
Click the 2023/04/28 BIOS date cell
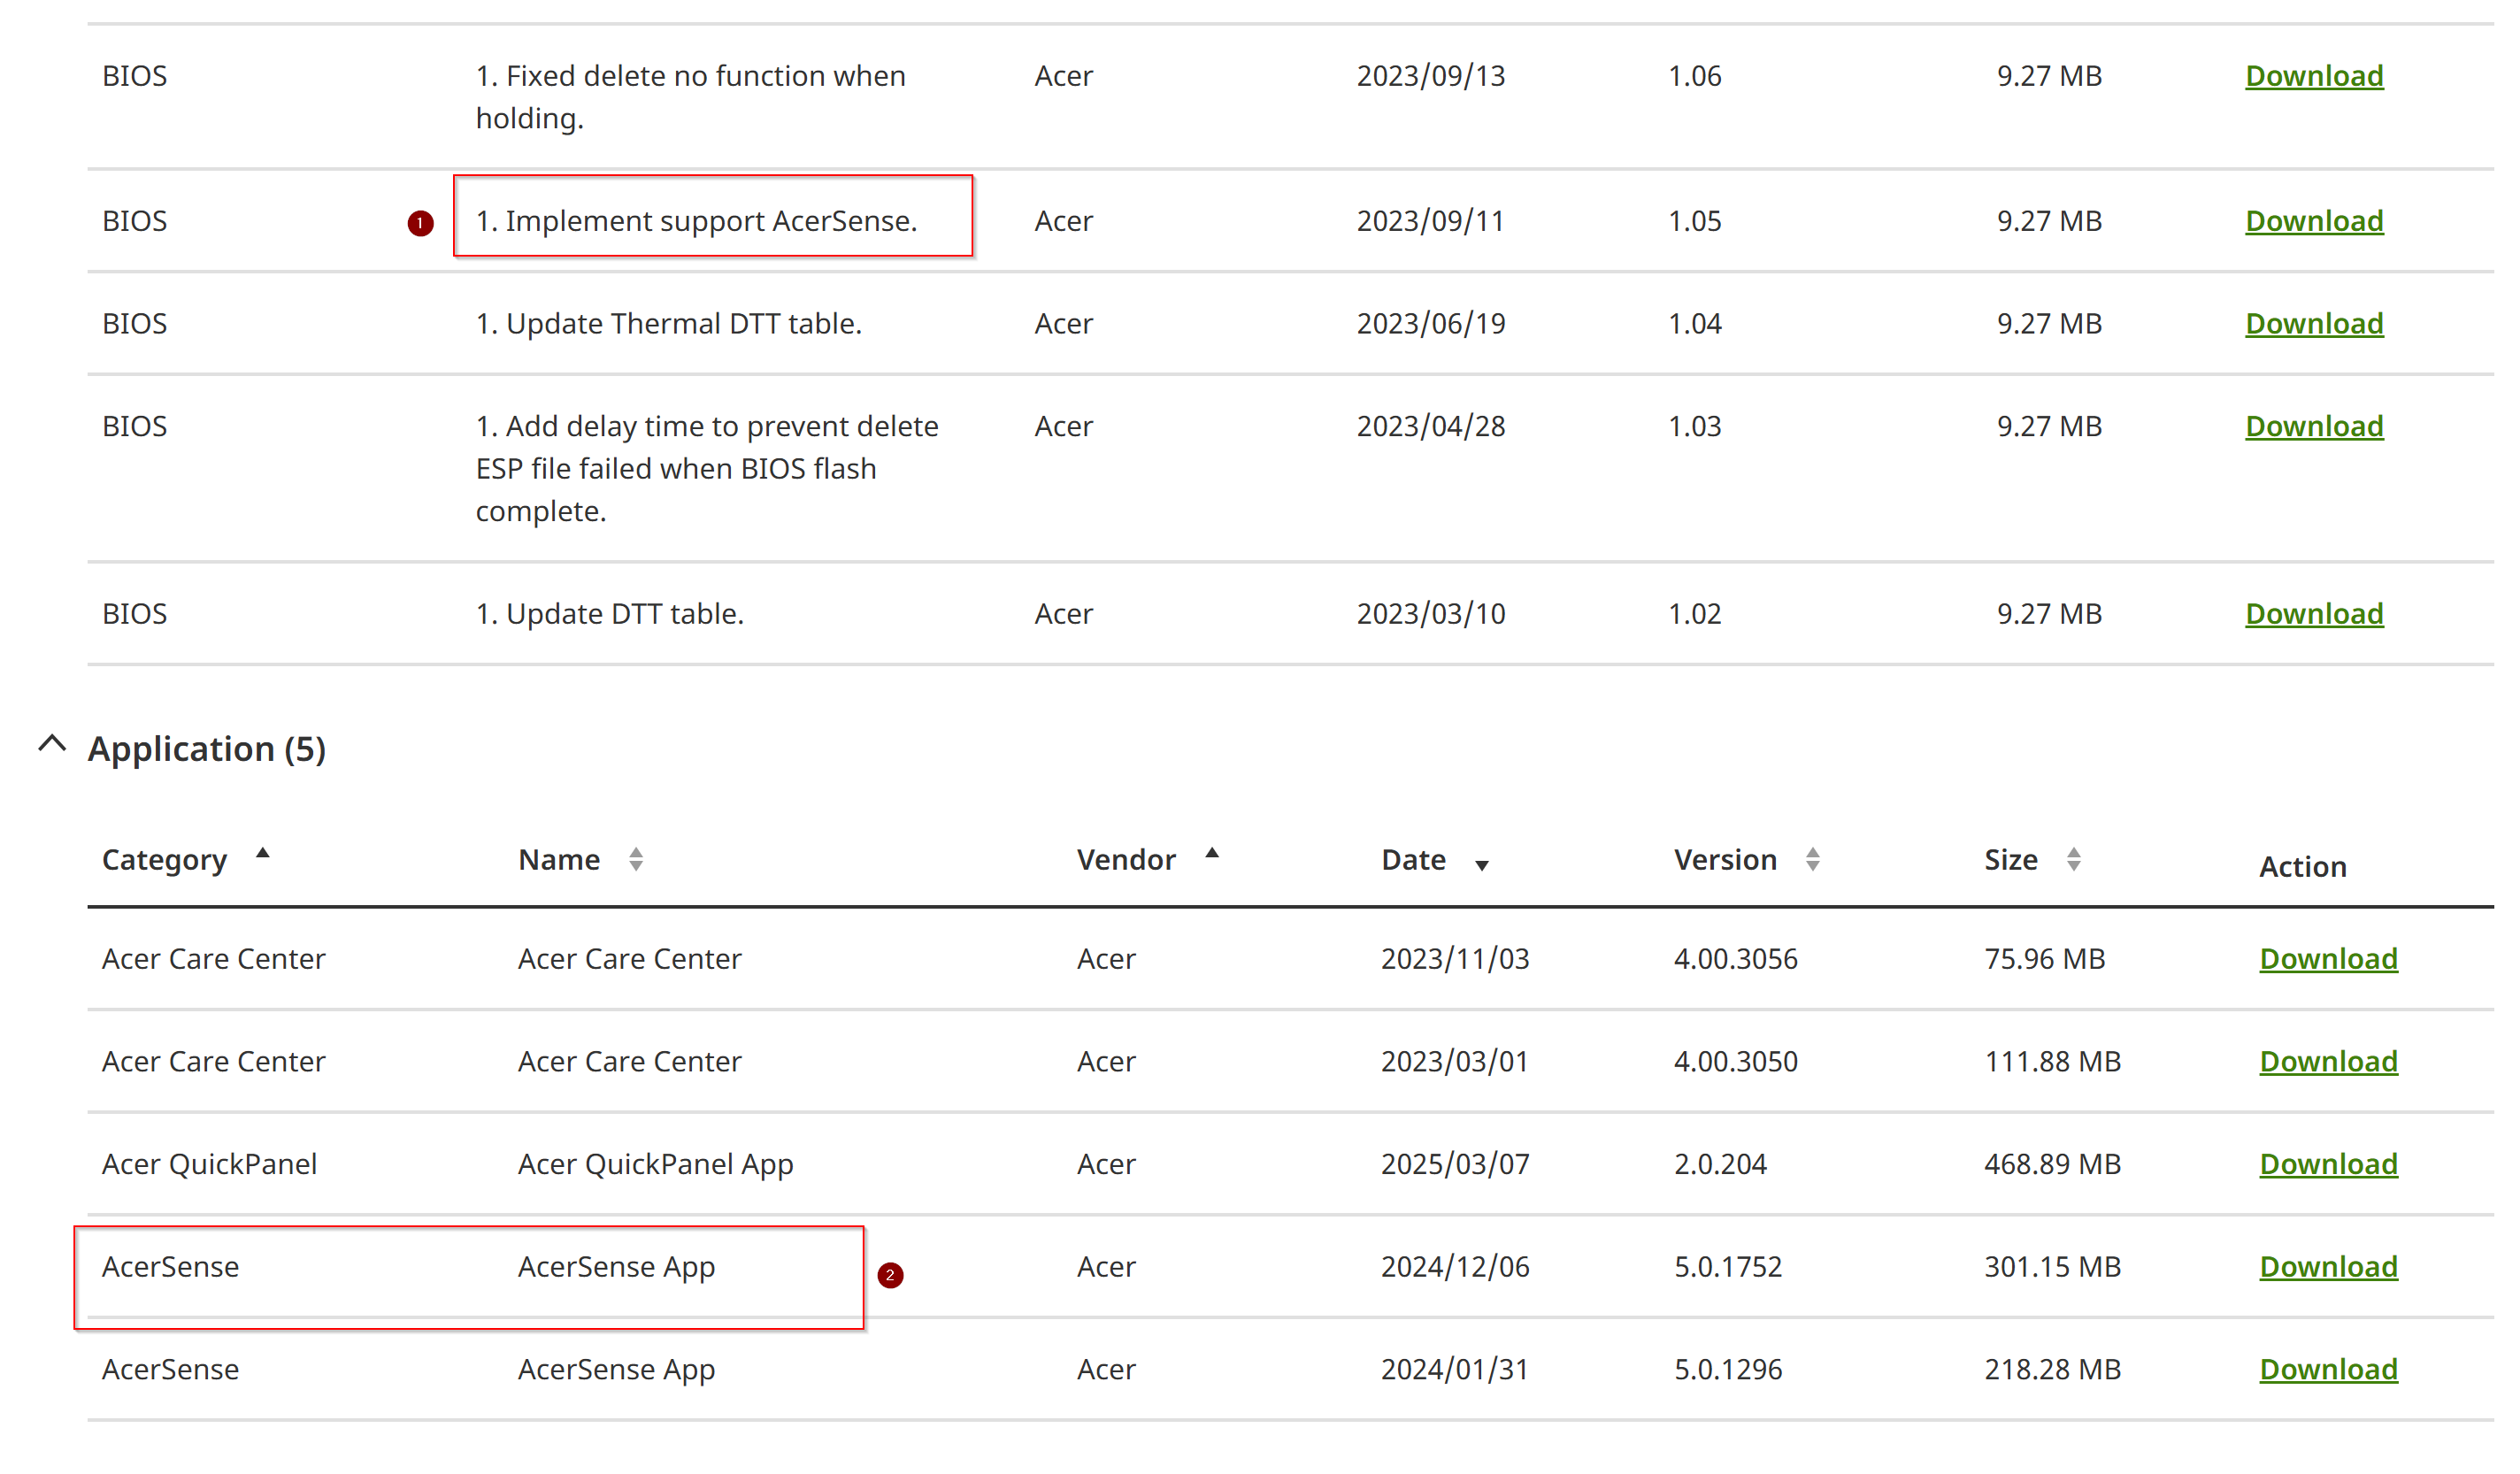point(1430,427)
